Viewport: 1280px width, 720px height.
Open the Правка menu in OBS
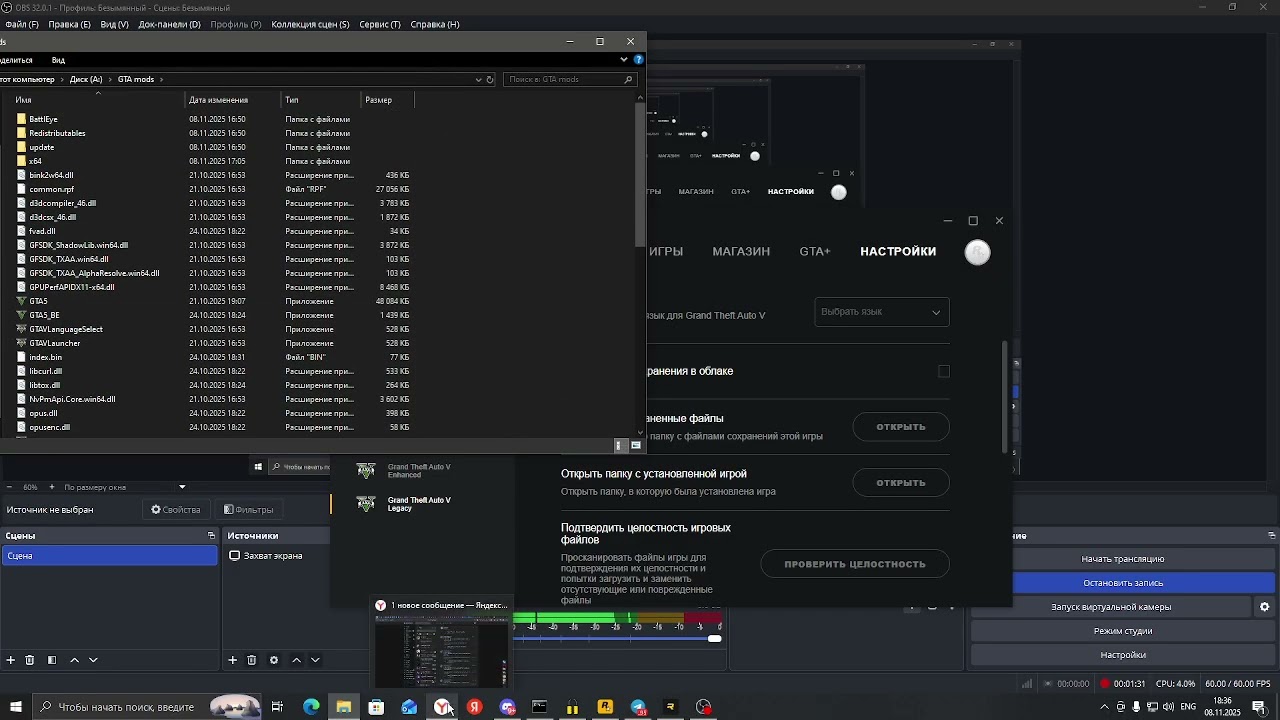(69, 24)
